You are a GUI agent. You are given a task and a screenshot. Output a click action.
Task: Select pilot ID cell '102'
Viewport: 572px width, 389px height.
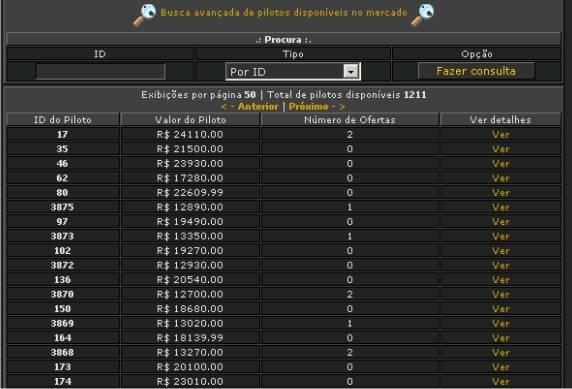tap(62, 251)
